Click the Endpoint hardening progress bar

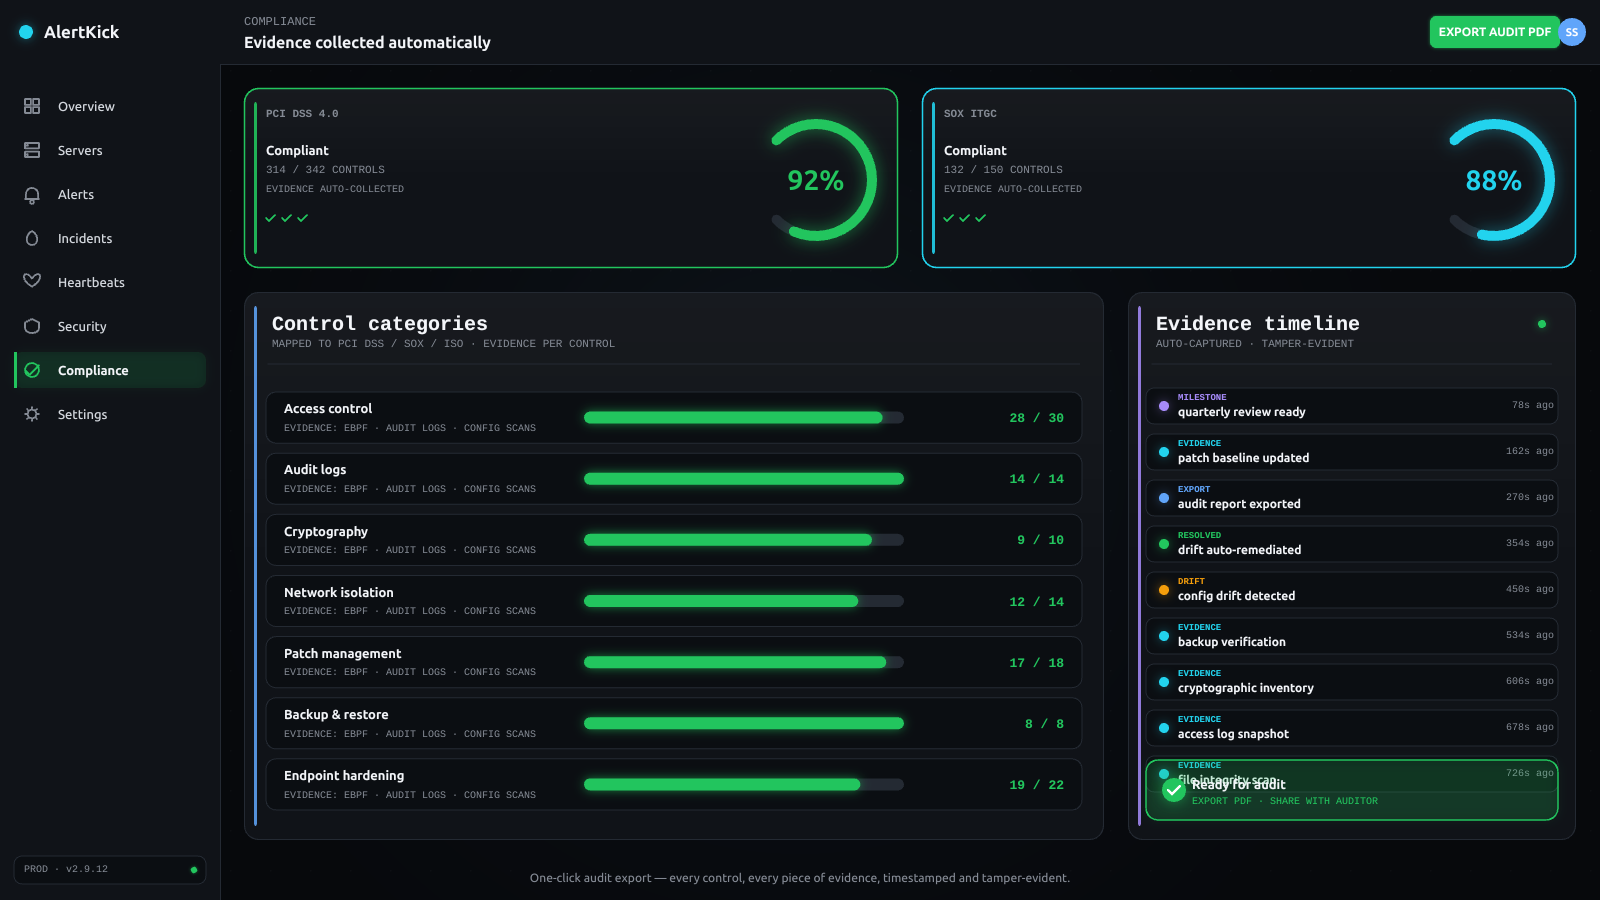[744, 785]
